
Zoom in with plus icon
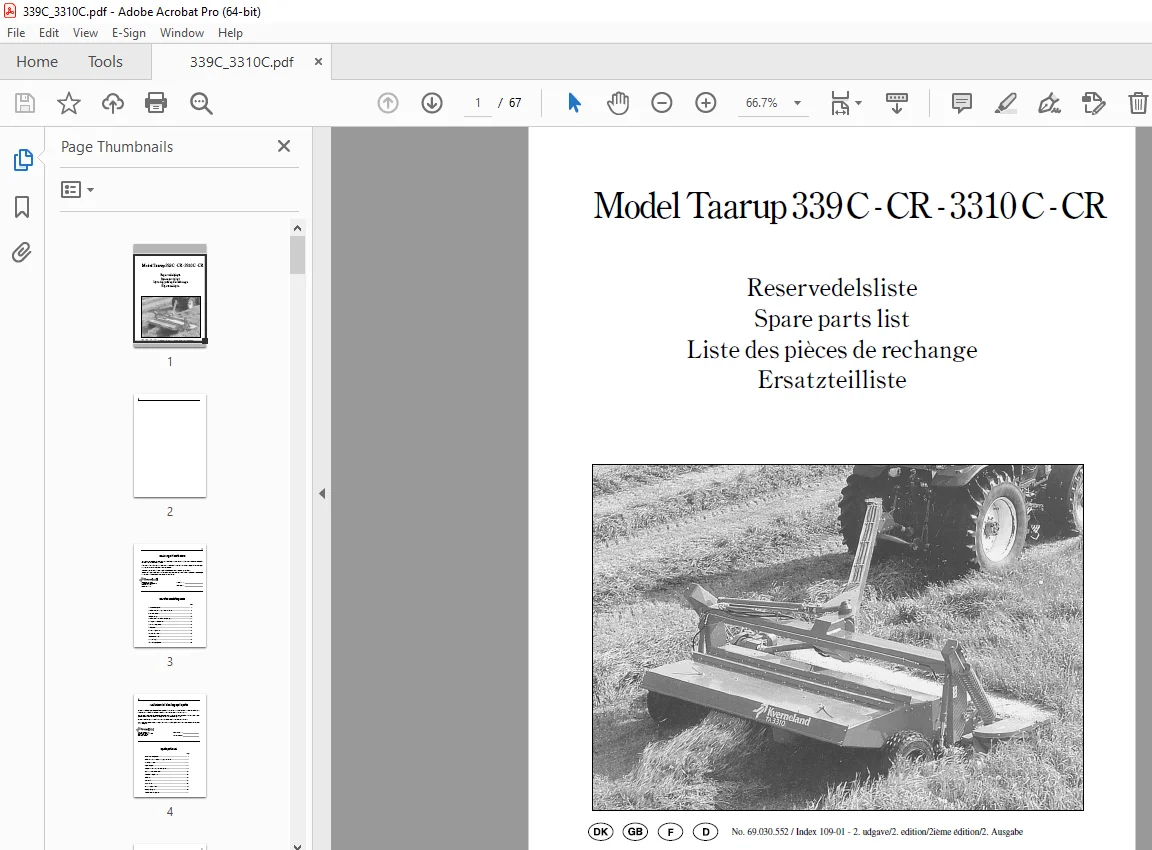point(706,103)
